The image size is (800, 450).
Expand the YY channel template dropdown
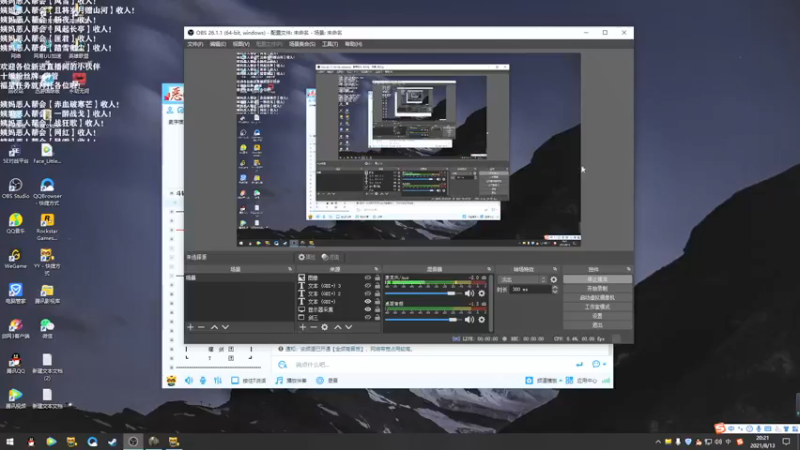[x=561, y=381]
